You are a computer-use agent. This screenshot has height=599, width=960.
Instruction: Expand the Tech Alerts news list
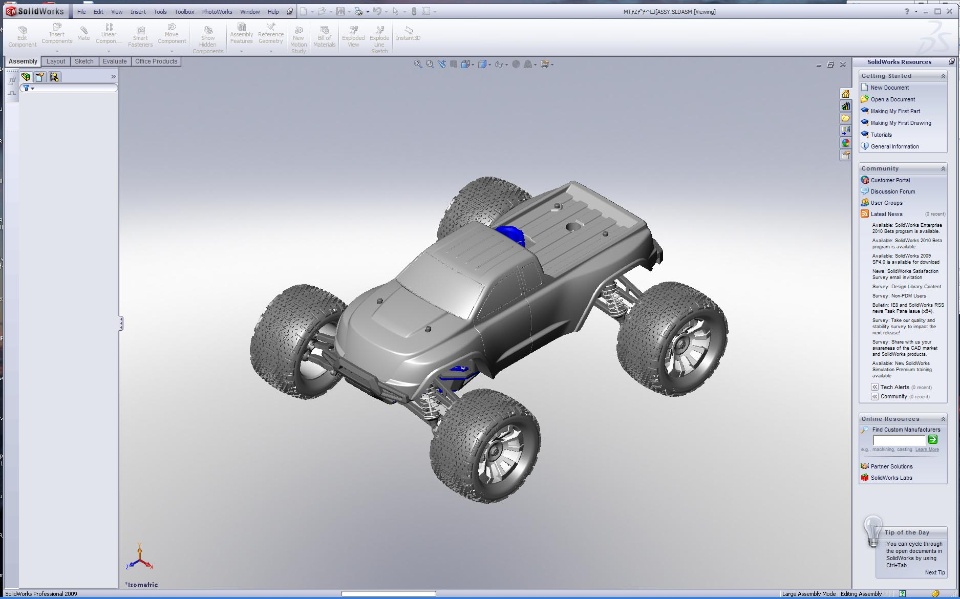pyautogui.click(x=875, y=387)
